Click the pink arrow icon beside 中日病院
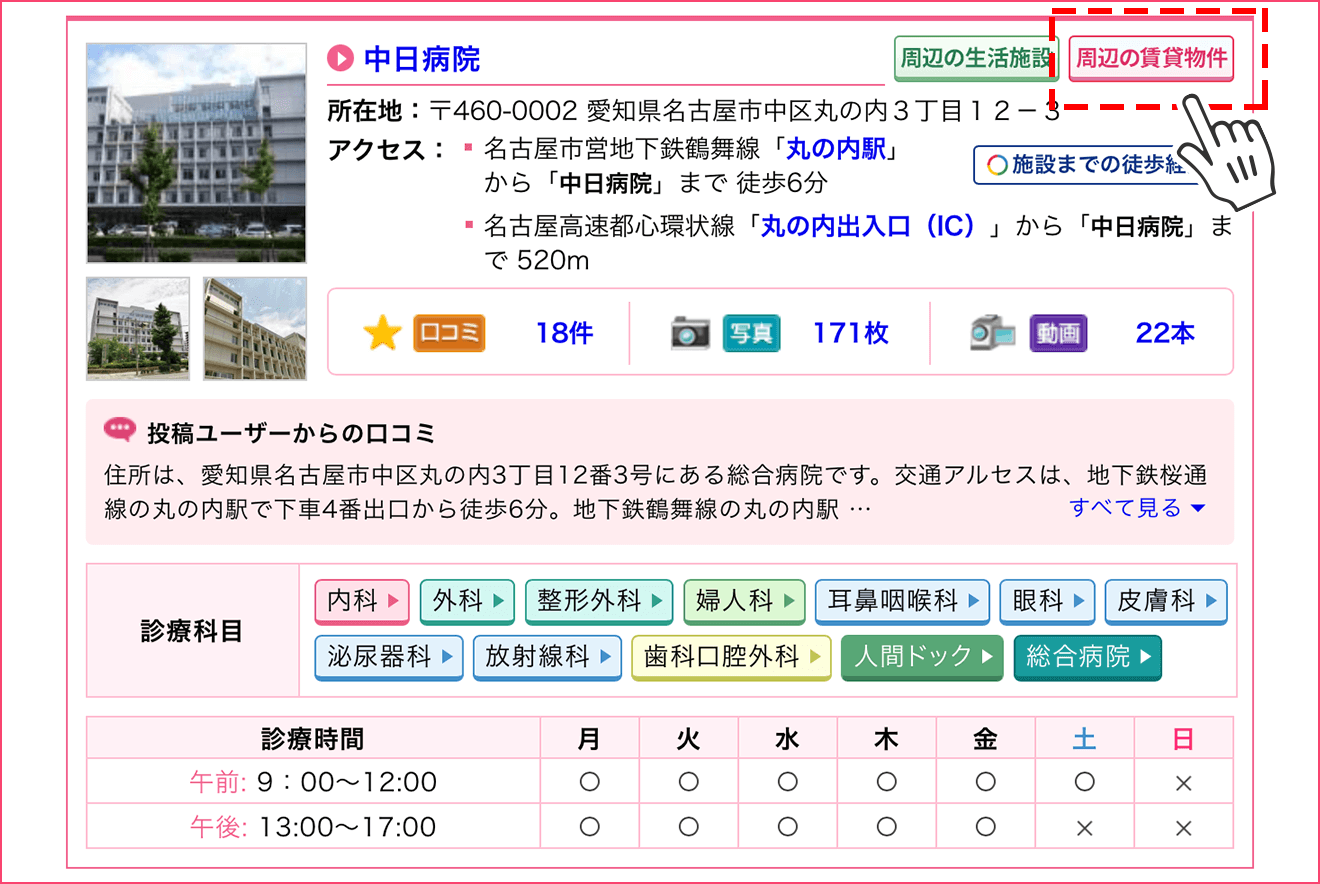 (341, 60)
